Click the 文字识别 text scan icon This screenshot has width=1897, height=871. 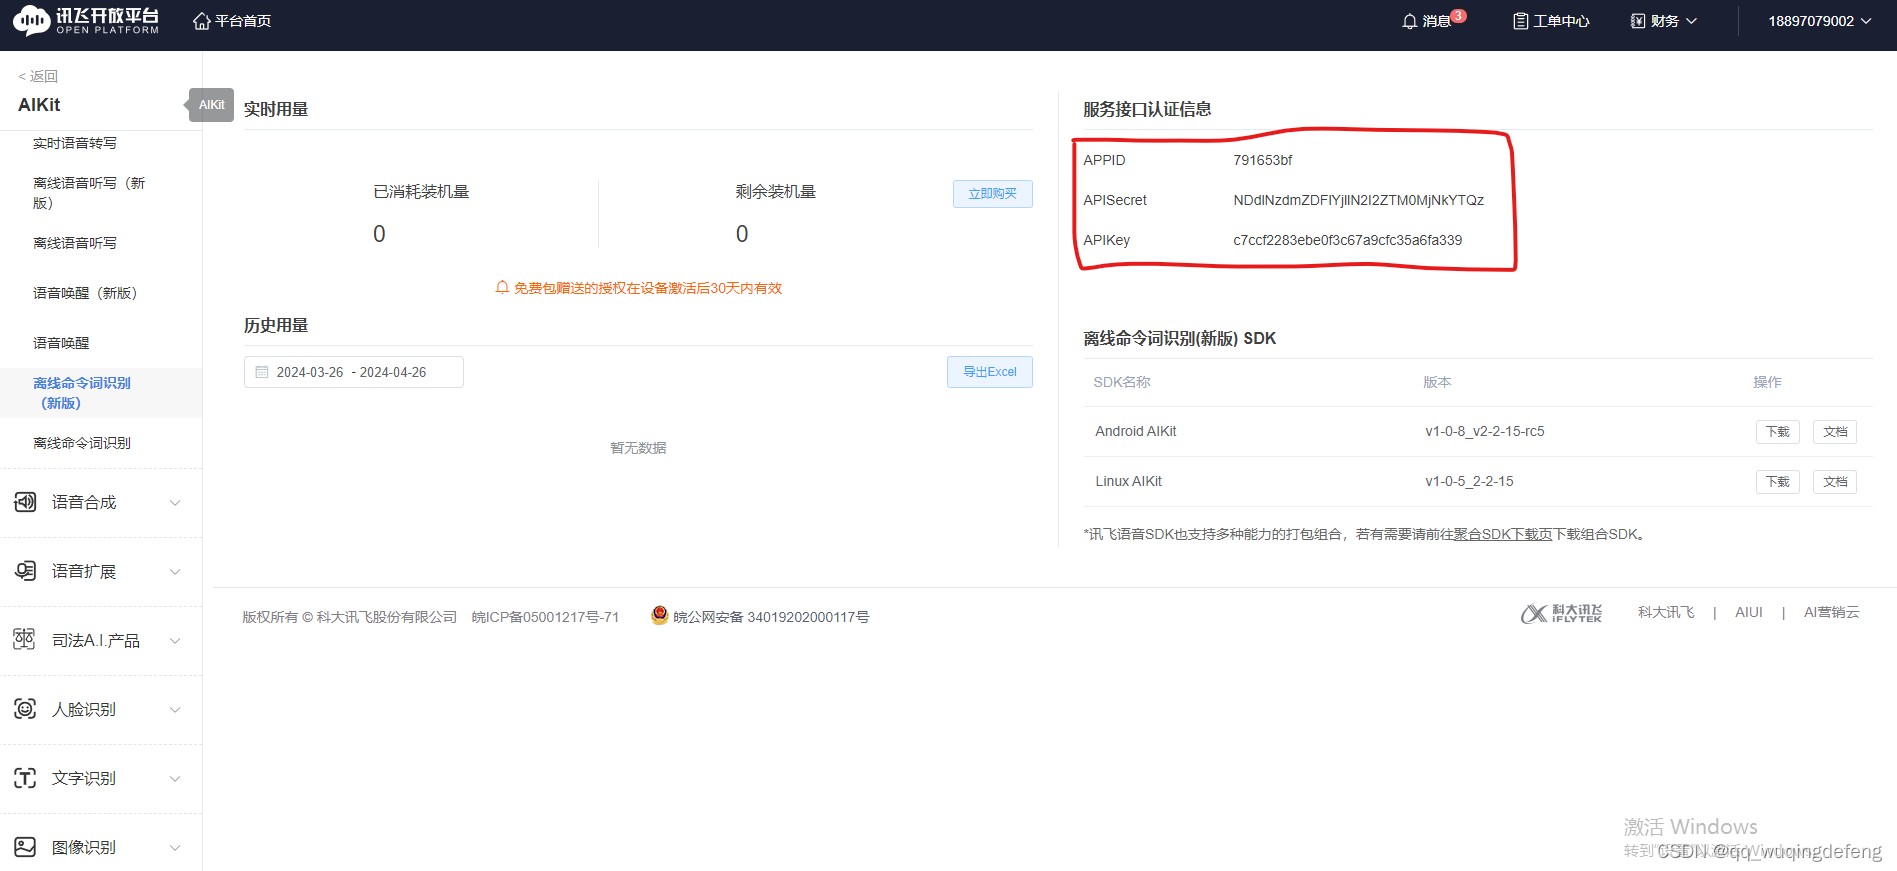click(25, 778)
